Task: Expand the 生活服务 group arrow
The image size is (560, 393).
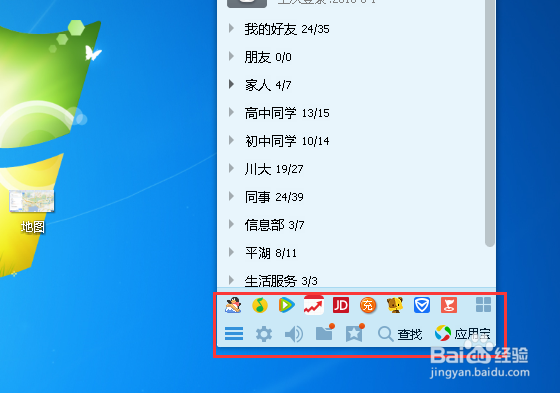Action: tap(231, 280)
